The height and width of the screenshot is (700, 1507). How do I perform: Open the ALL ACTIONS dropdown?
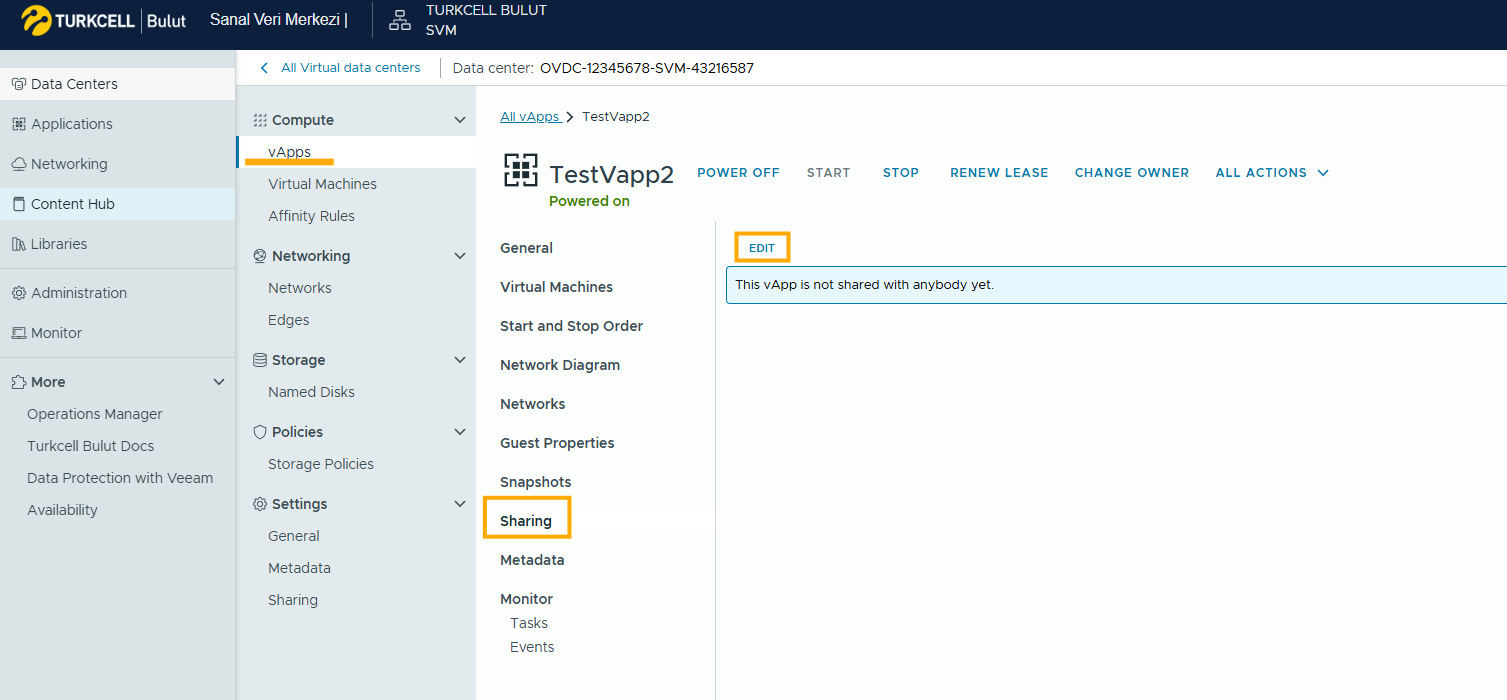1272,173
